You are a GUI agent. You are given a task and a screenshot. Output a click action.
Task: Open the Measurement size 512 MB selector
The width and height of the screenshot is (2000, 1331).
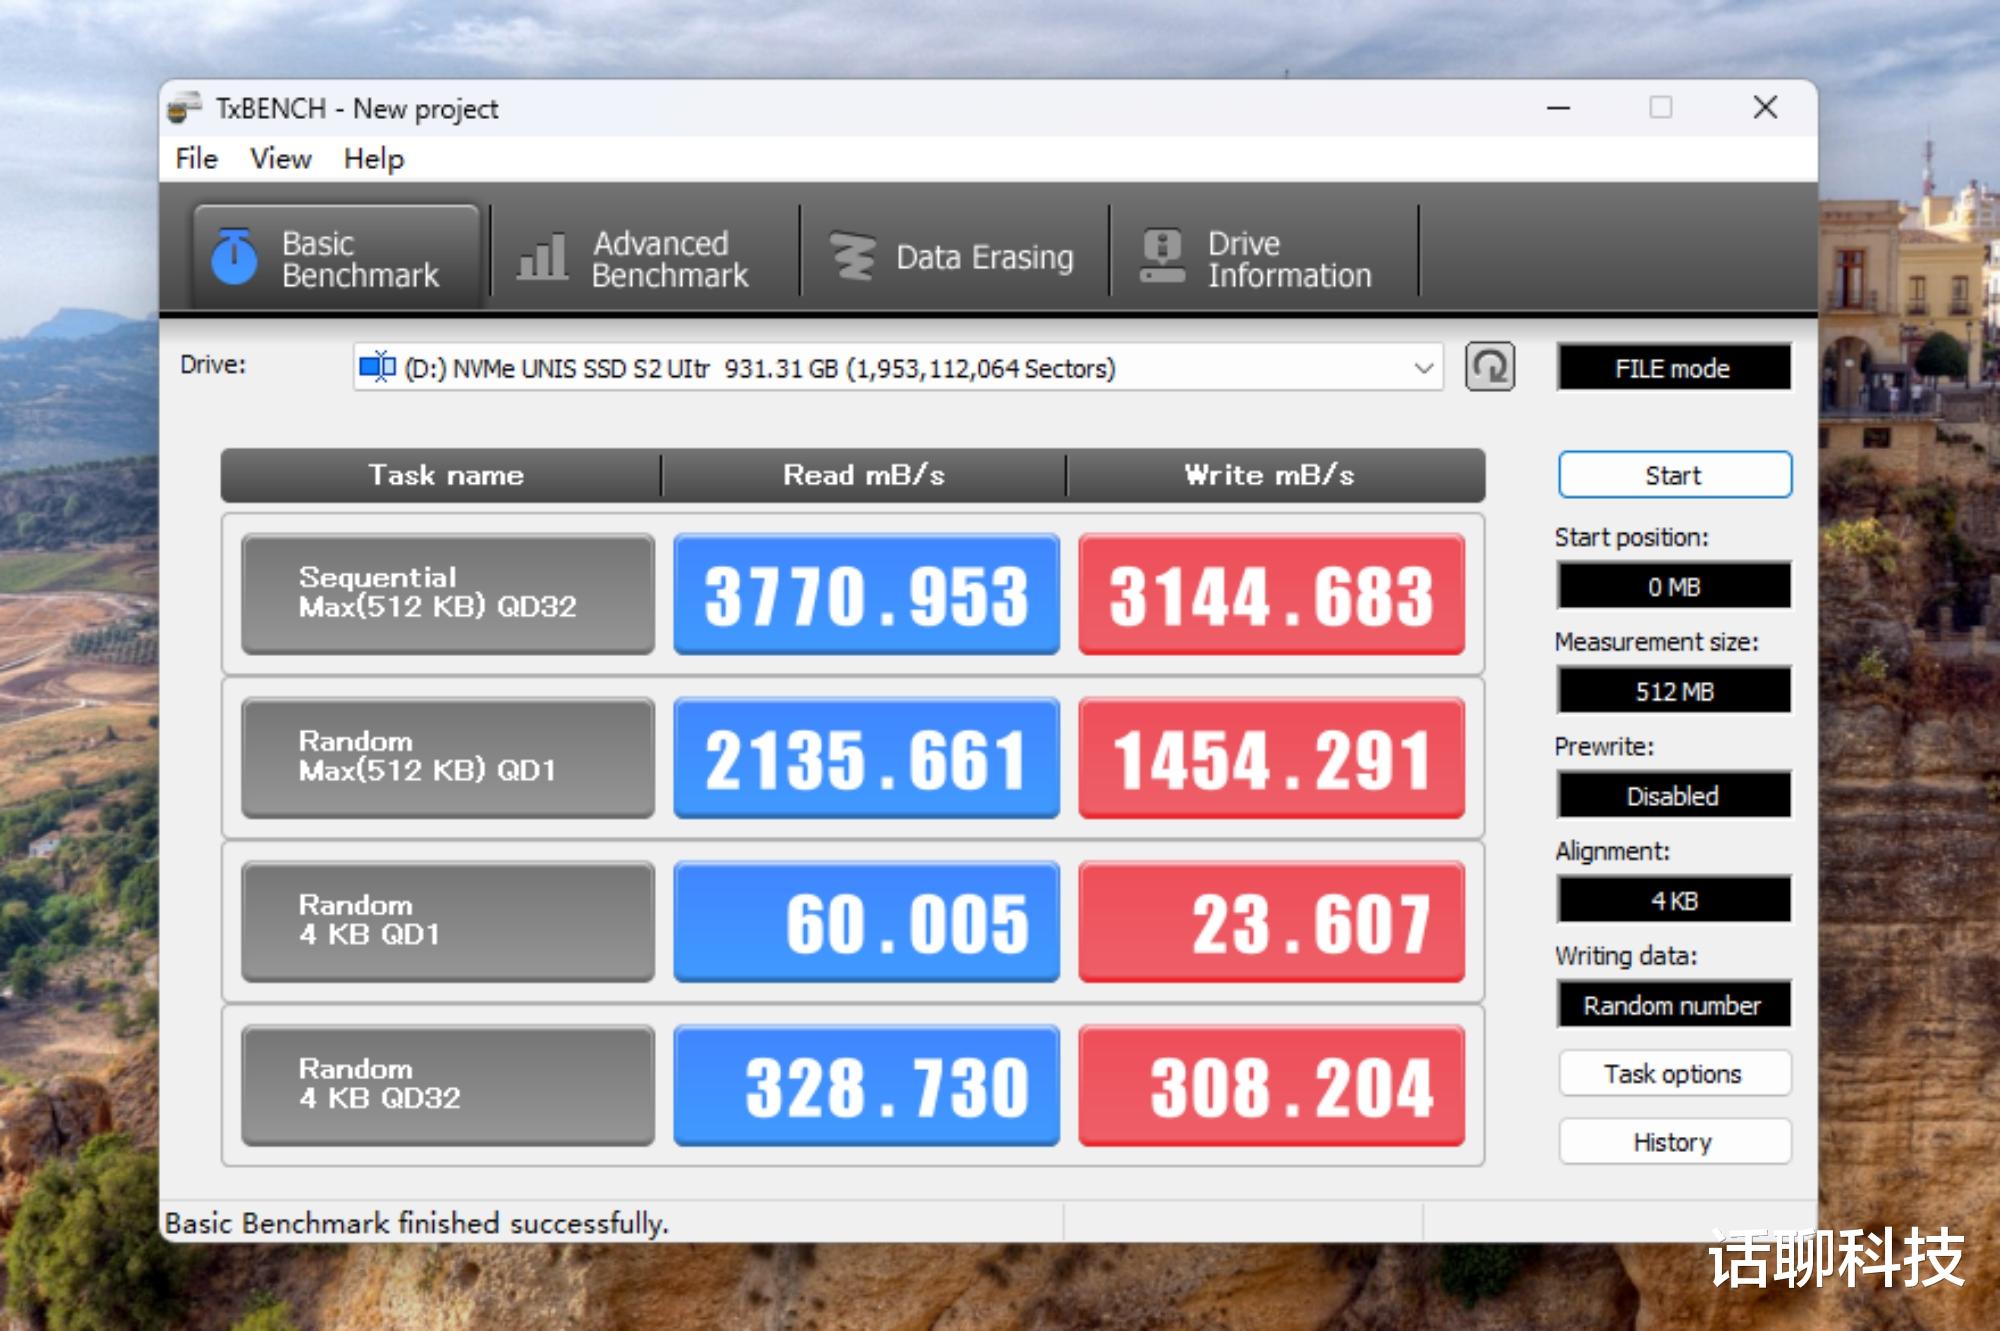(1673, 691)
